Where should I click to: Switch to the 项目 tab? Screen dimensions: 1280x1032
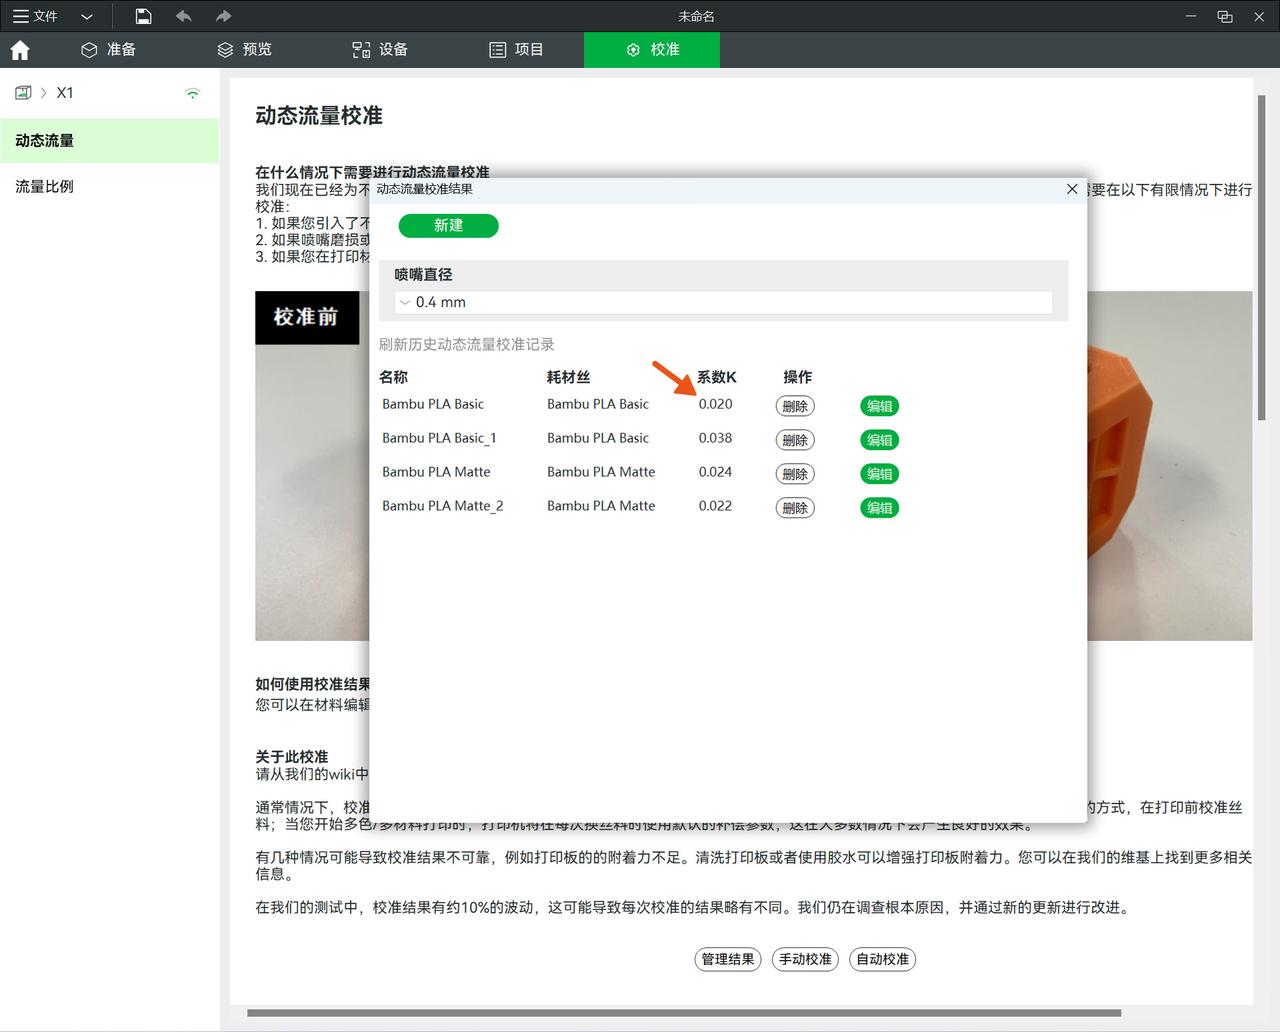[516, 50]
